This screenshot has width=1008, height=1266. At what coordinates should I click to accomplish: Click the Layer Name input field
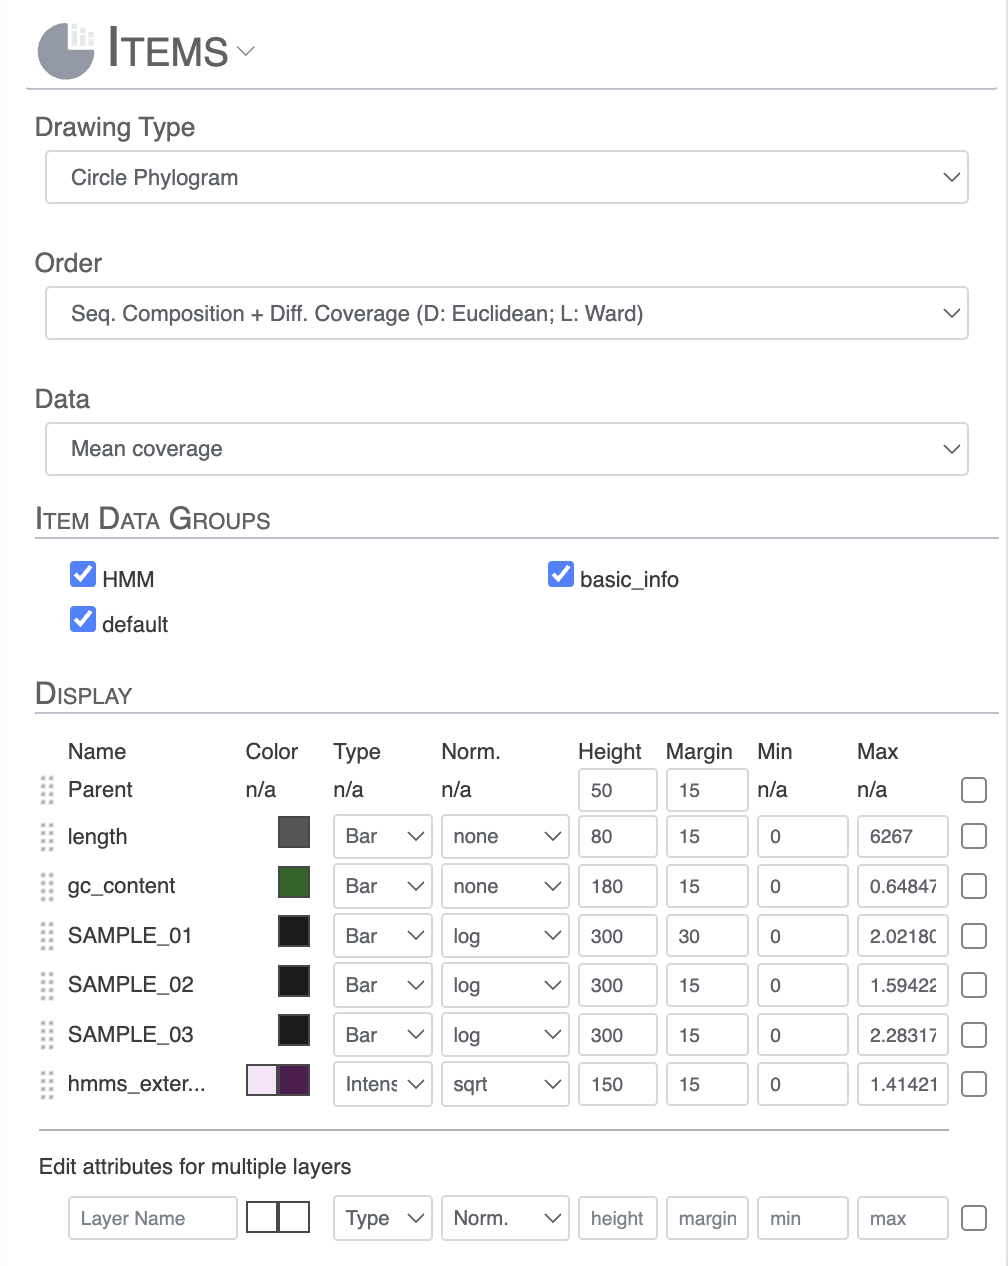point(152,1218)
